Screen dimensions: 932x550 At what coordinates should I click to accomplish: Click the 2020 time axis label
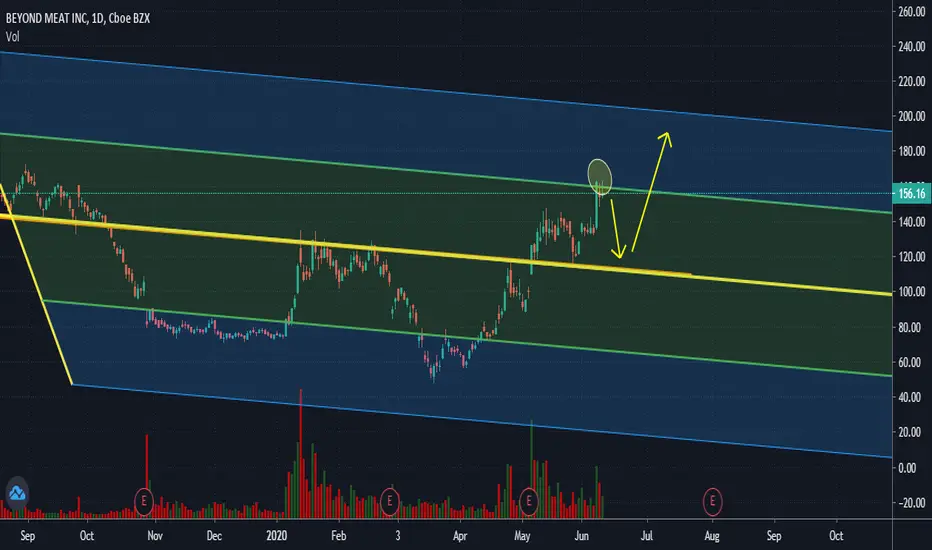pyautogui.click(x=276, y=536)
